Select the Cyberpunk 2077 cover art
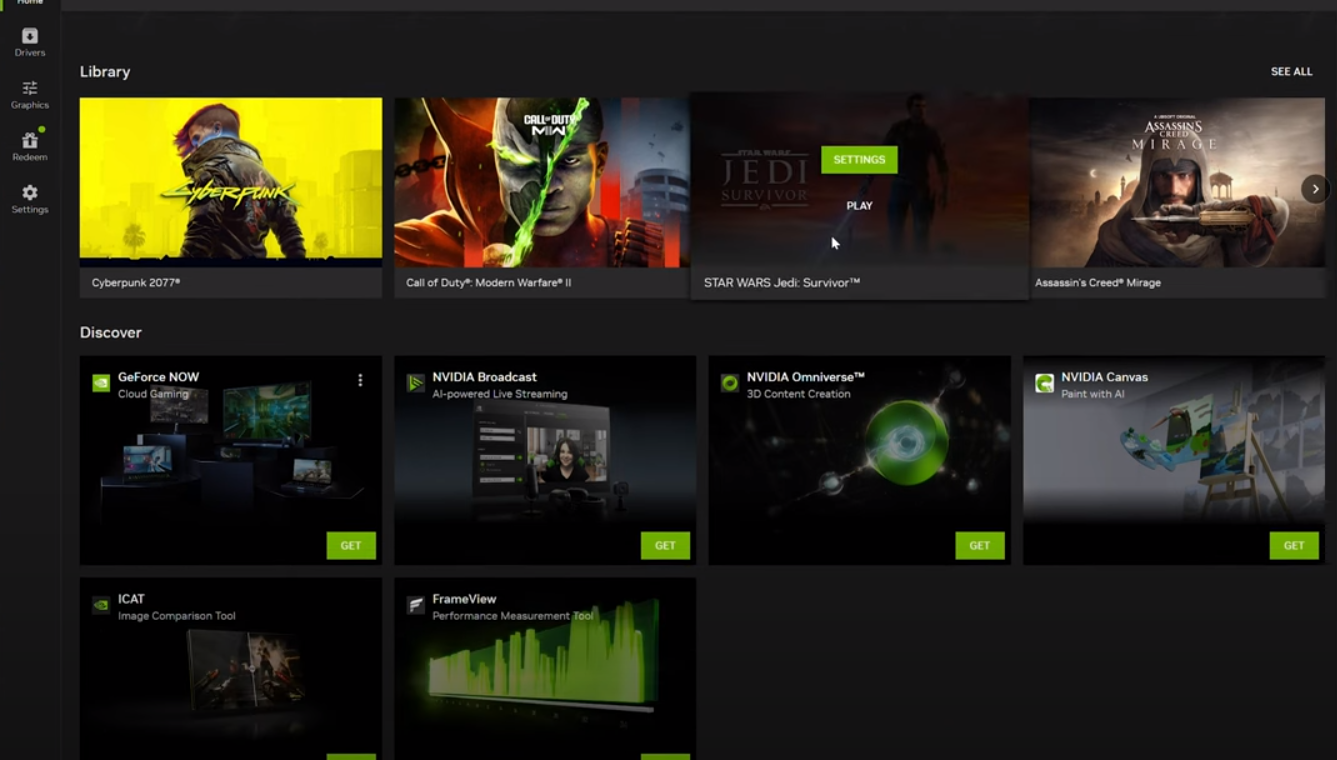Image resolution: width=1337 pixels, height=760 pixels. [231, 182]
